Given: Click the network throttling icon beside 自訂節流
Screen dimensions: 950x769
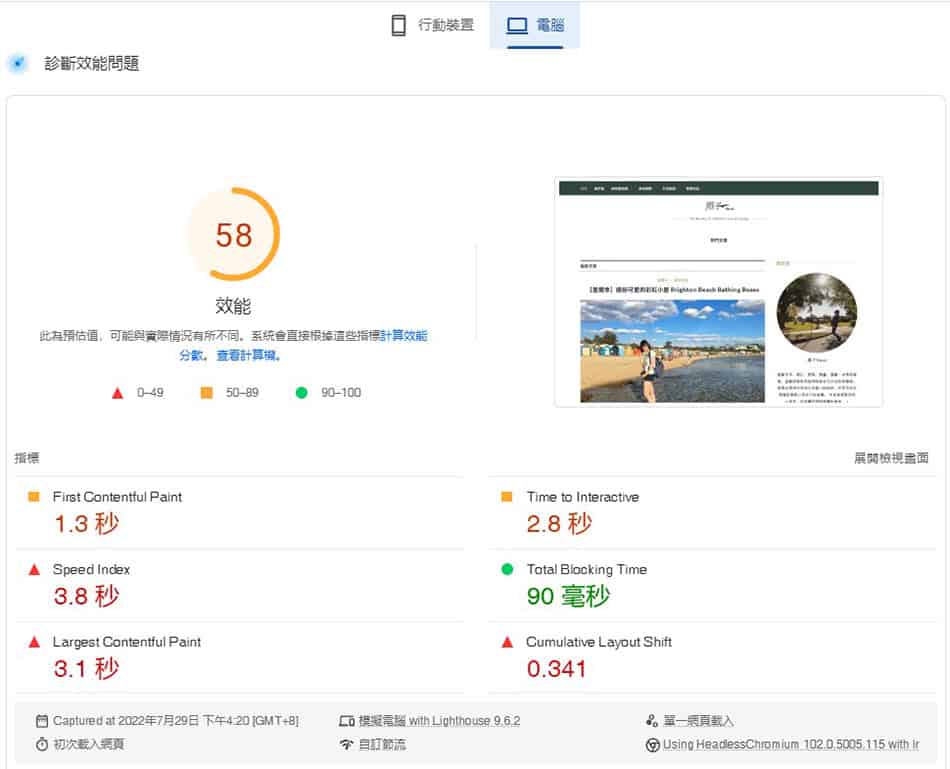Looking at the screenshot, I should 344,745.
